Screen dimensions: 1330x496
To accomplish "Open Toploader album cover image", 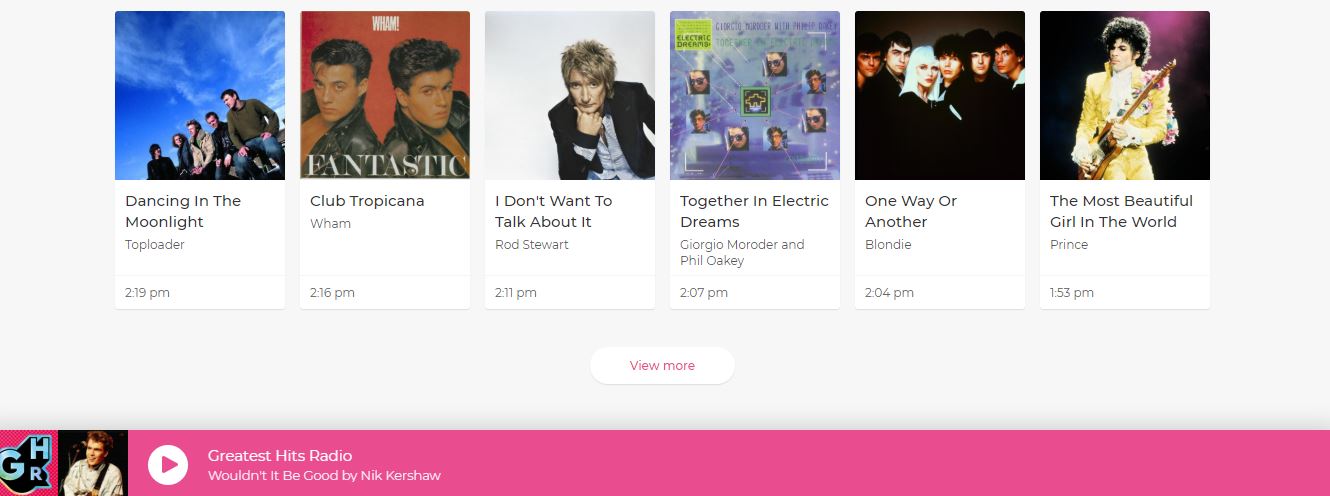I will [200, 95].
